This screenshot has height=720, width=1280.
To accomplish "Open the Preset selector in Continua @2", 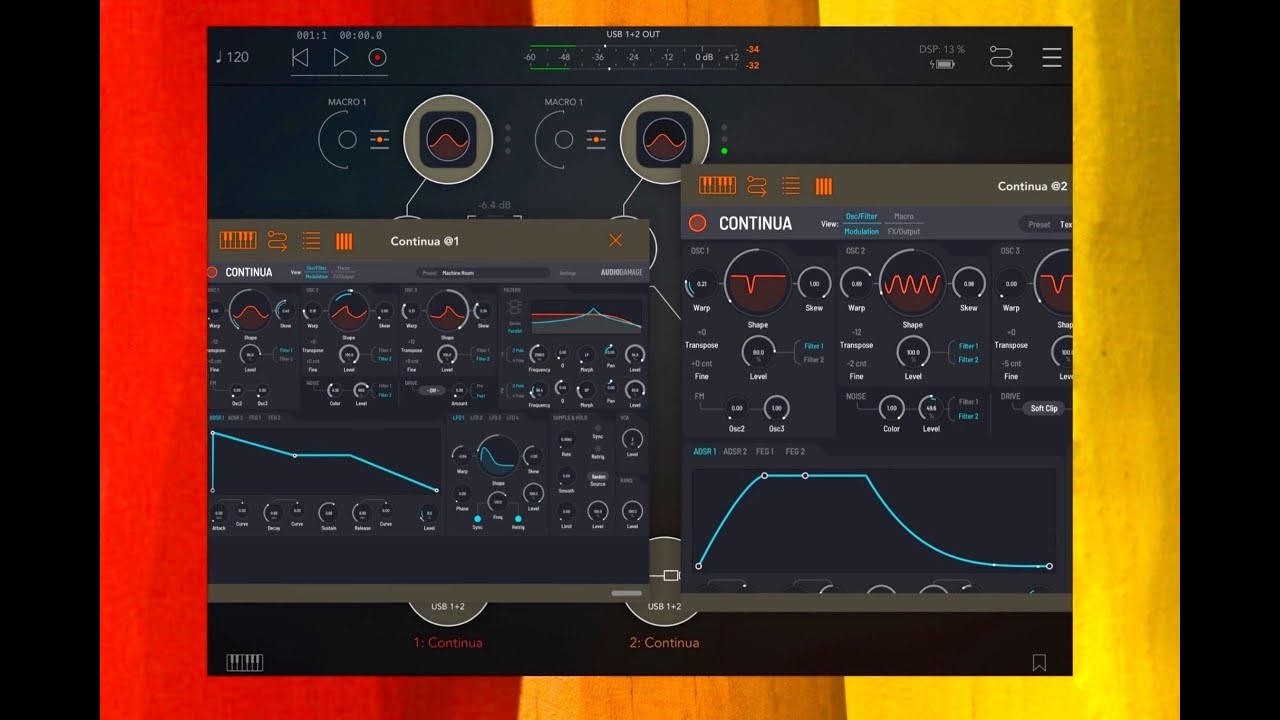I will coord(1045,224).
